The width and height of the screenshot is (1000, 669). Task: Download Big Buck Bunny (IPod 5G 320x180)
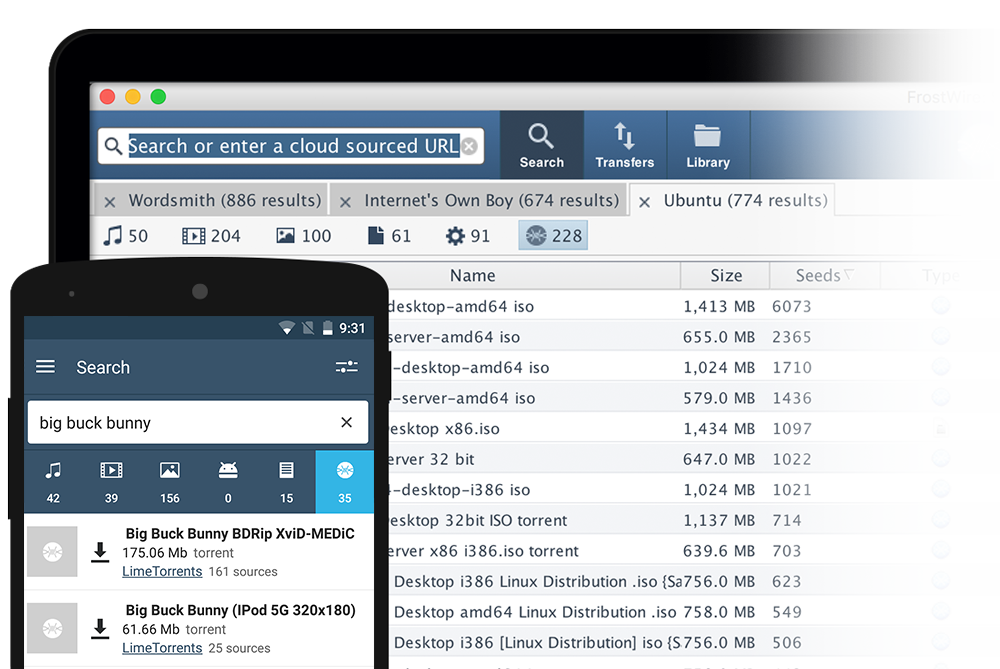tap(99, 629)
